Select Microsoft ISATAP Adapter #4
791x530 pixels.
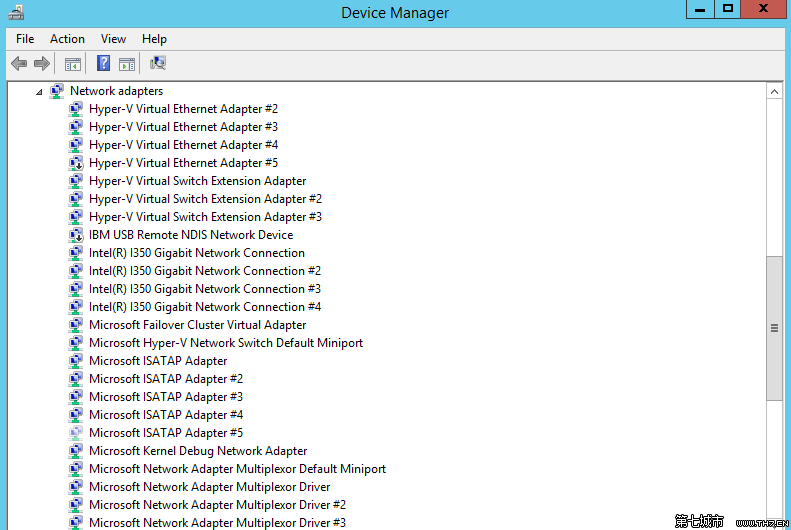[166, 415]
